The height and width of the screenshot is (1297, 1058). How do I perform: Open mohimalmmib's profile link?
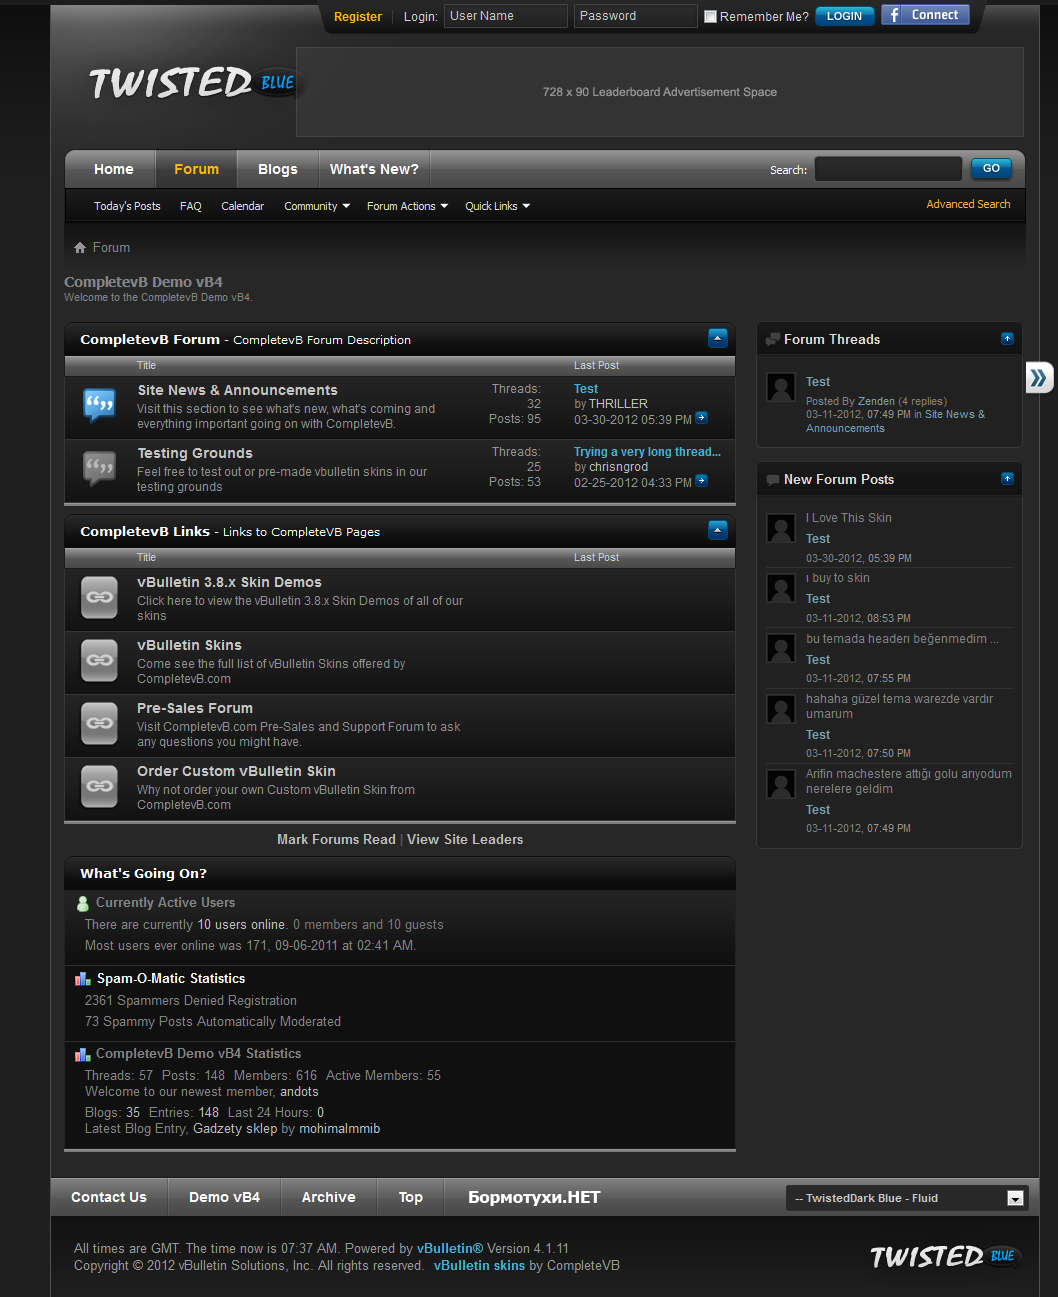click(x=339, y=1128)
